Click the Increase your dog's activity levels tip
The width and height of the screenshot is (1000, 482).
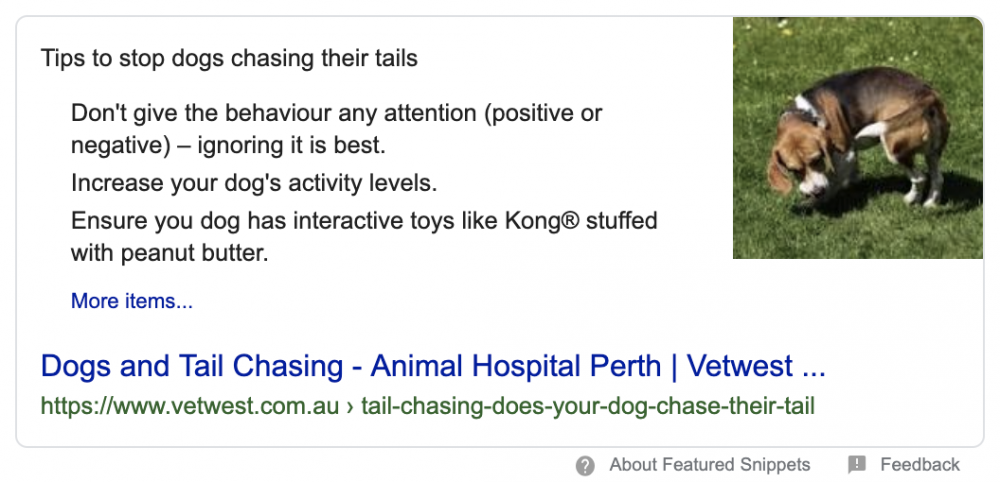[x=254, y=184]
